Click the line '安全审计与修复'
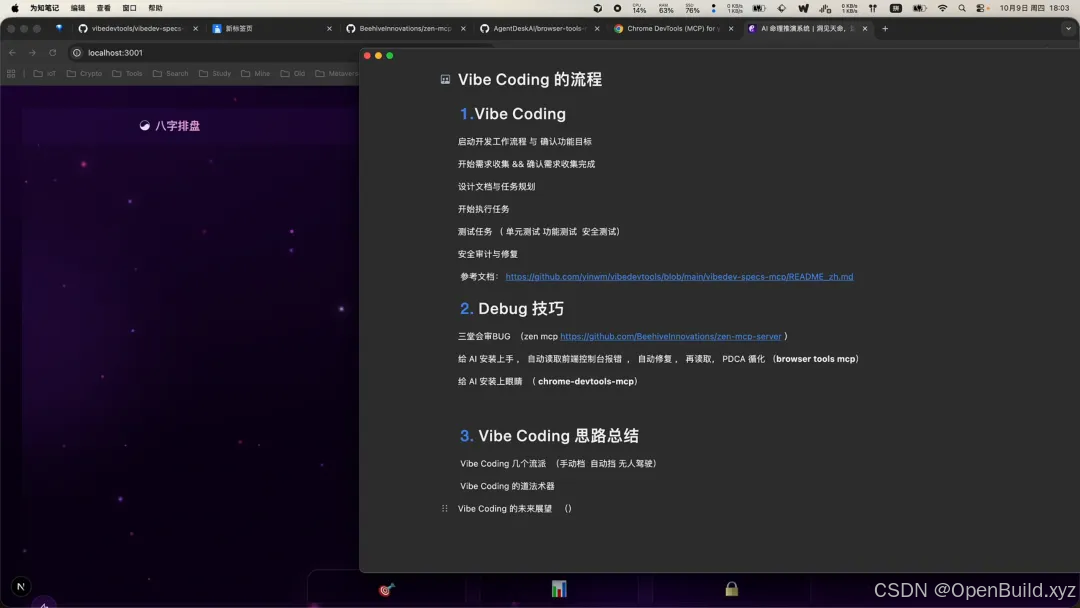1080x608 pixels. coord(488,254)
